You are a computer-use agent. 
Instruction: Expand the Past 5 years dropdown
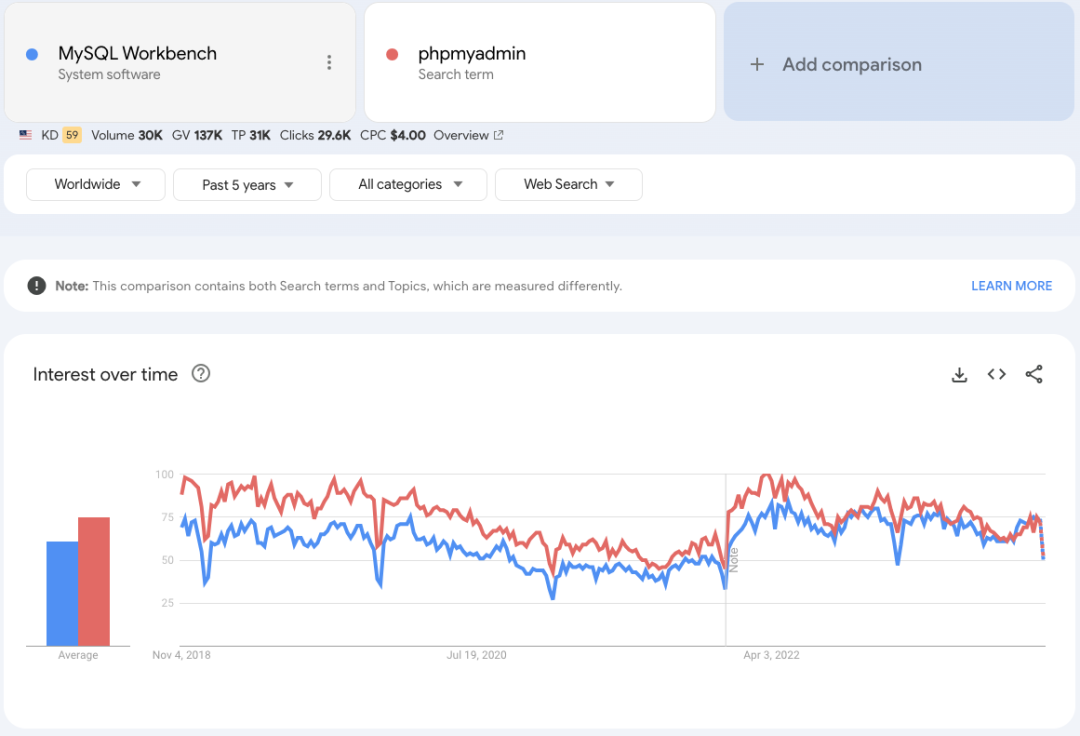click(247, 185)
